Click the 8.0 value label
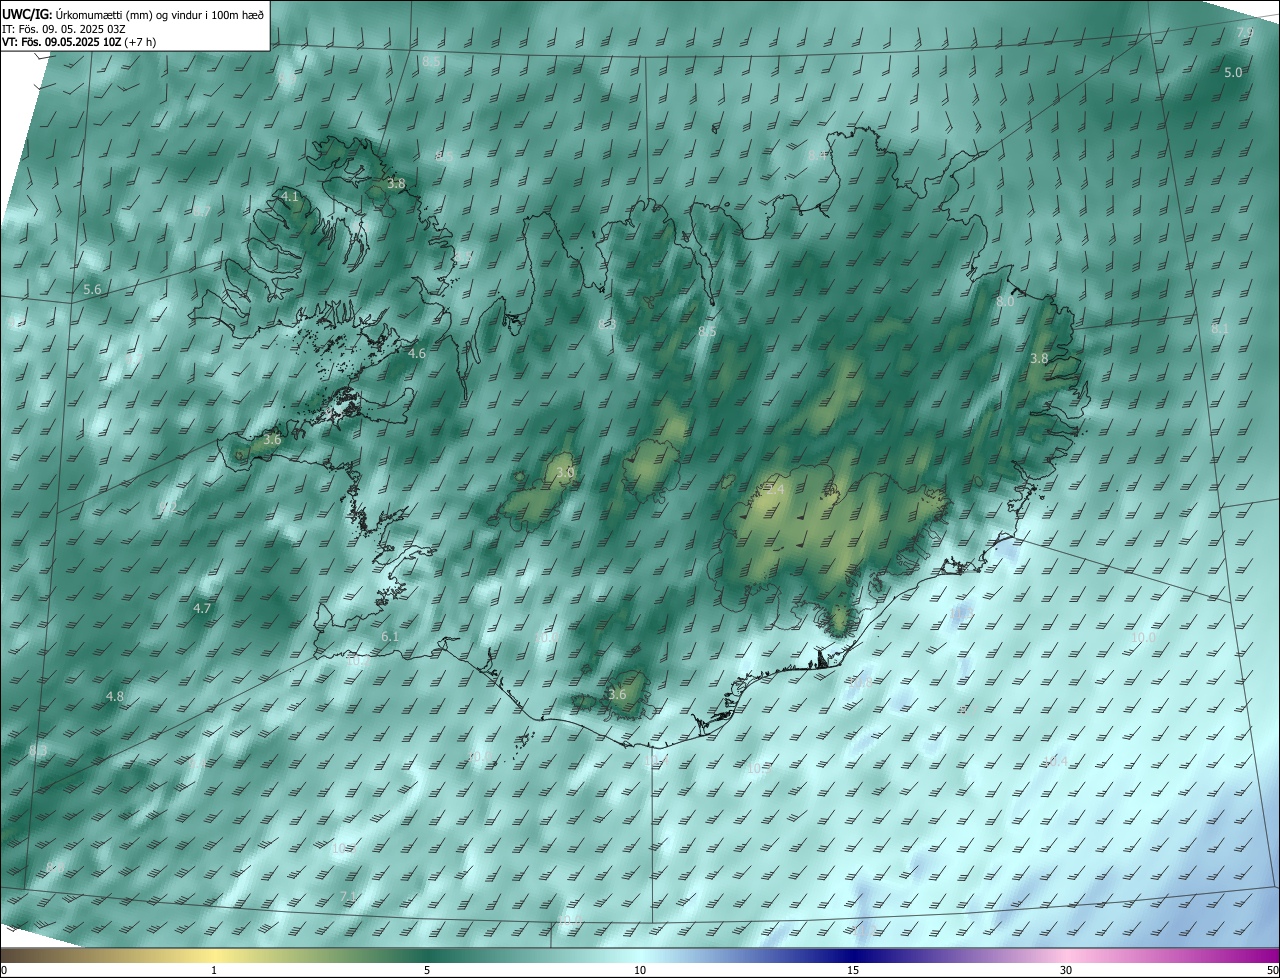The width and height of the screenshot is (1280, 978). (1005, 301)
